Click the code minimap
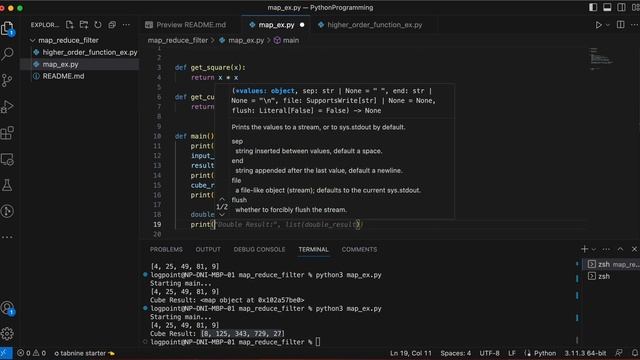Image resolution: width=640 pixels, height=360 pixels. (x=601, y=58)
